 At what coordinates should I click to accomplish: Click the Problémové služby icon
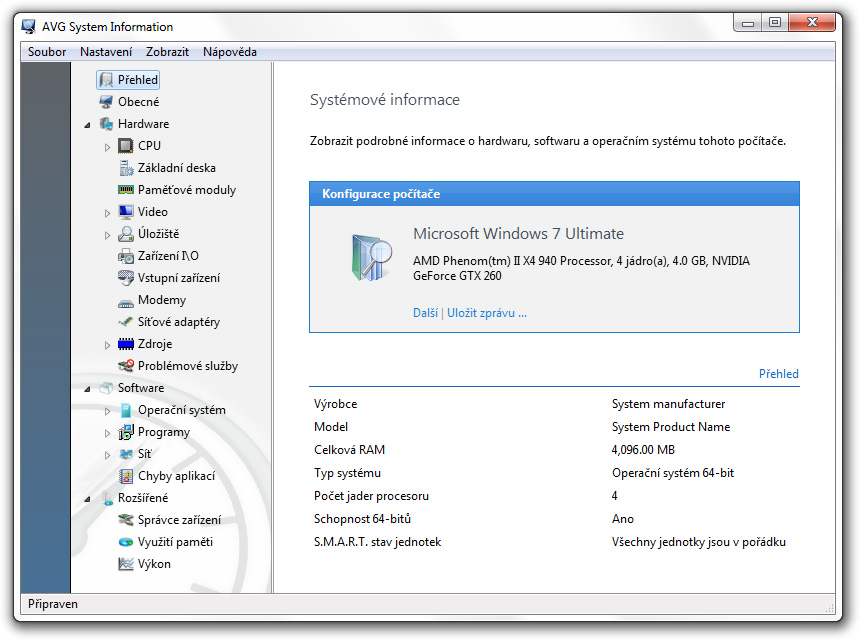point(126,366)
